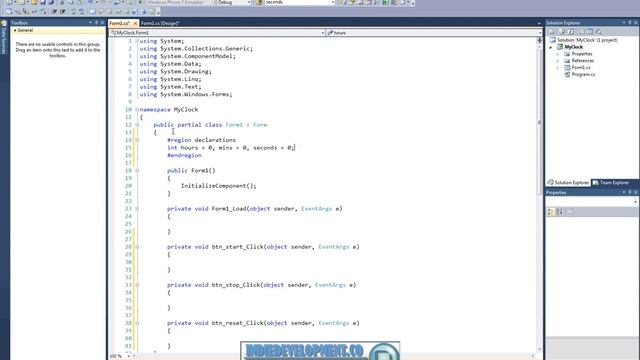
Task: Click View Class Diagram icon in Solution Explorer
Action: 599,31
